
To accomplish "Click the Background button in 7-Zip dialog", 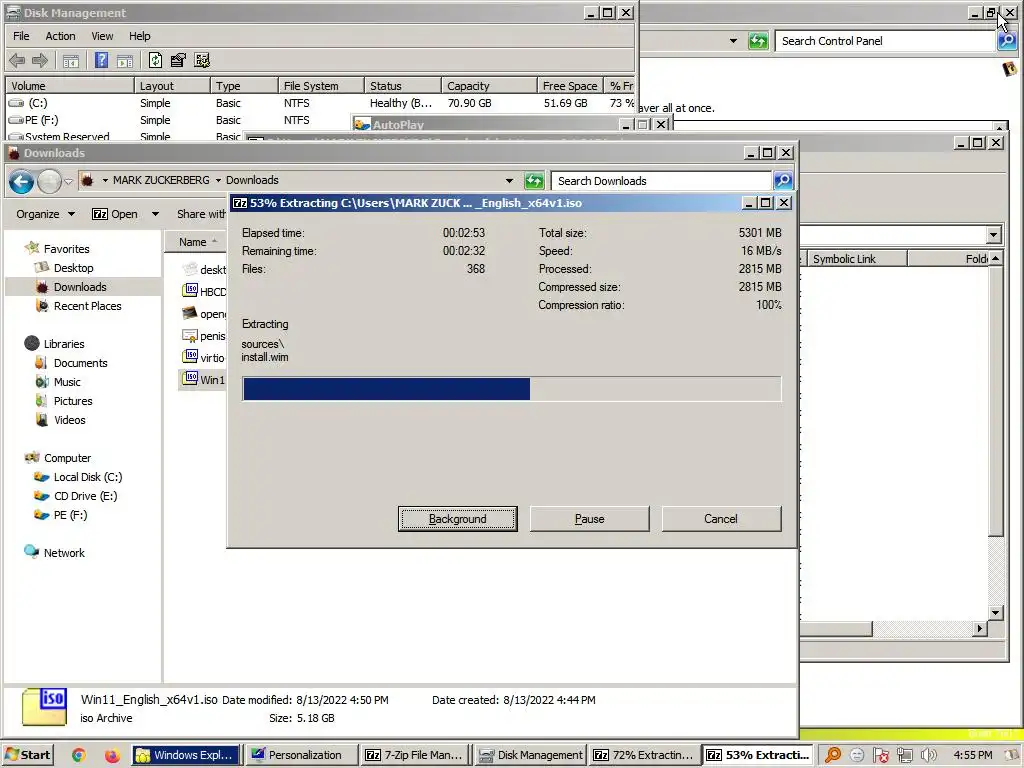I will [x=458, y=519].
